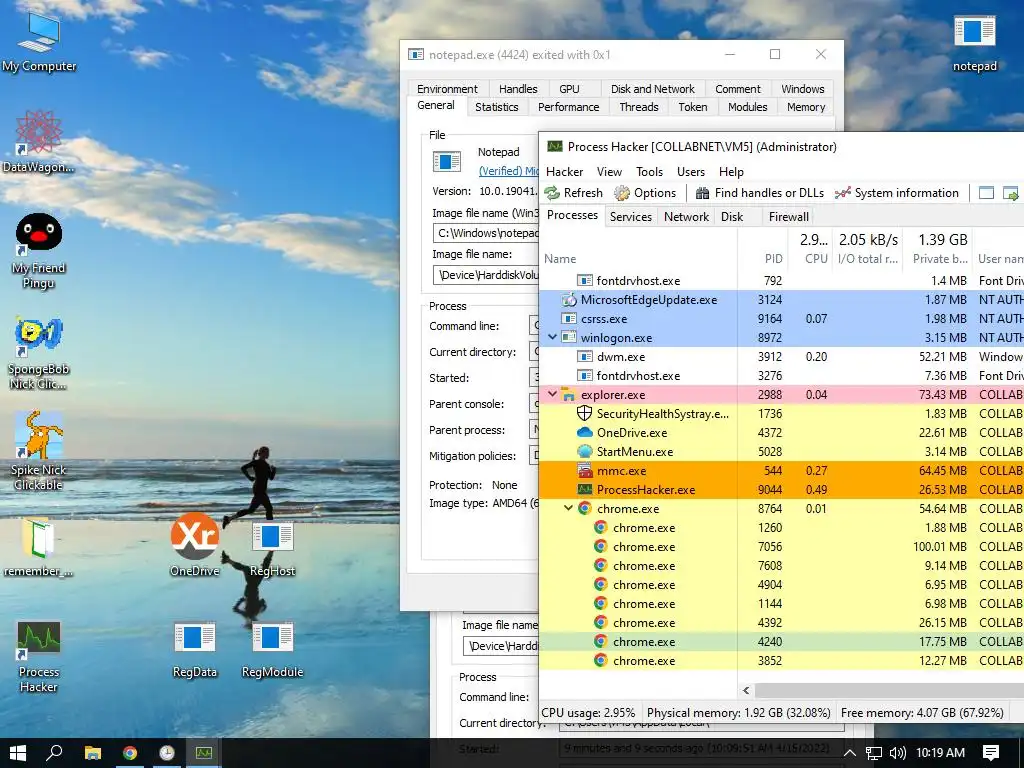This screenshot has height=768, width=1024.
Task: Switch to the Firewall tab
Action: (788, 217)
